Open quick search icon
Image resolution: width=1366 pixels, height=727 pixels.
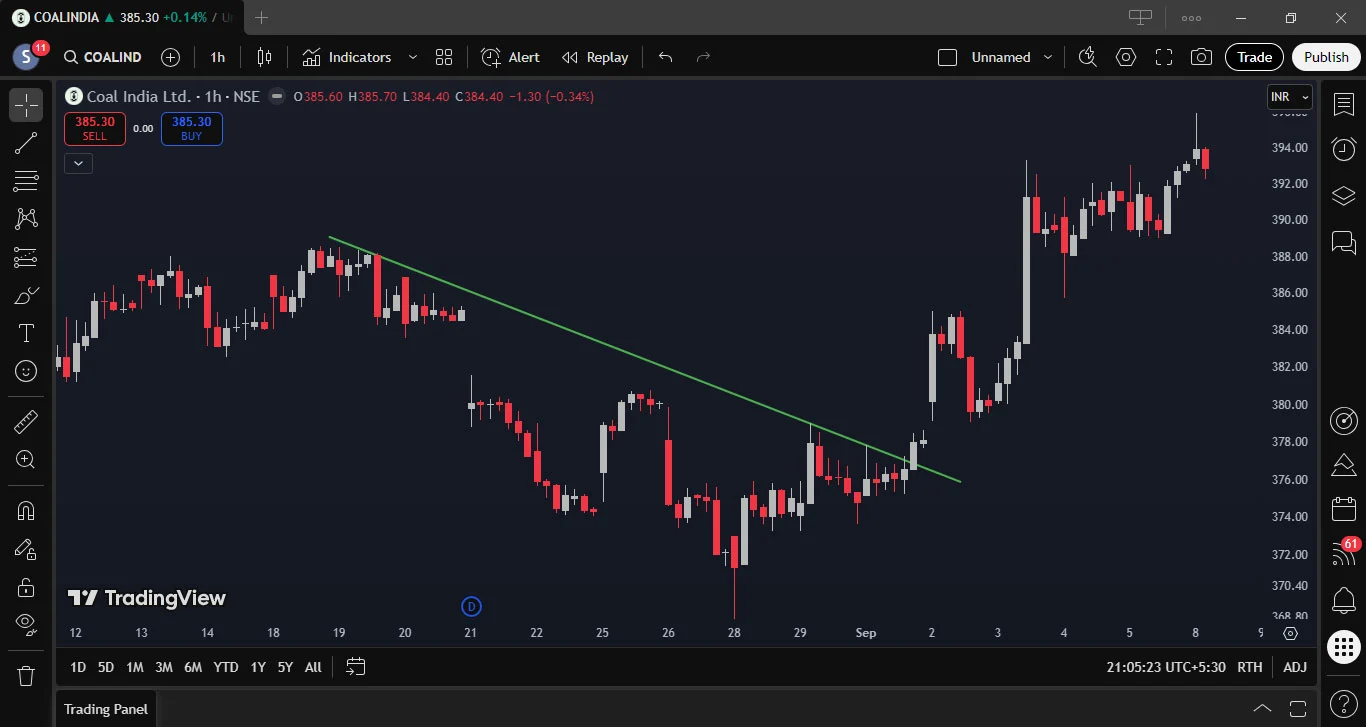(x=1088, y=57)
